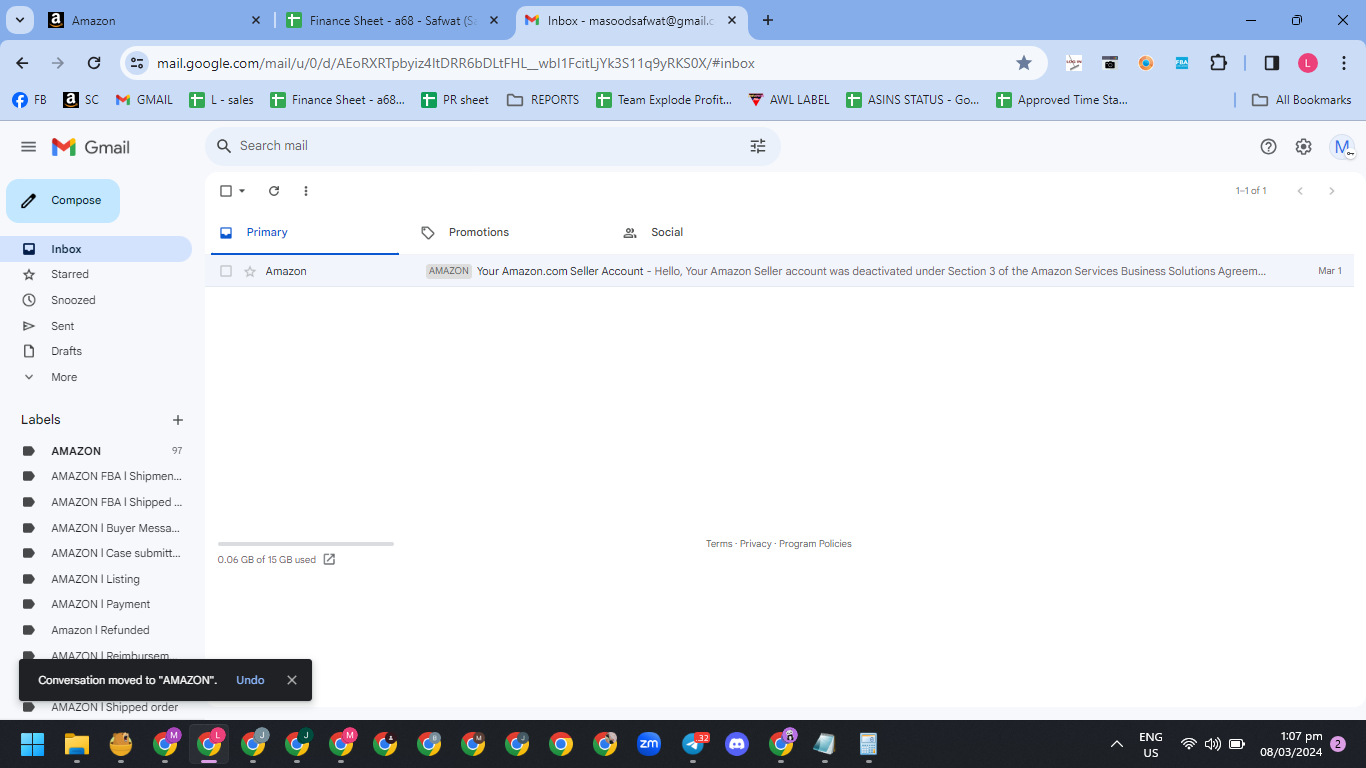Open the tab search dropdown
The width and height of the screenshot is (1366, 768).
point(19,20)
